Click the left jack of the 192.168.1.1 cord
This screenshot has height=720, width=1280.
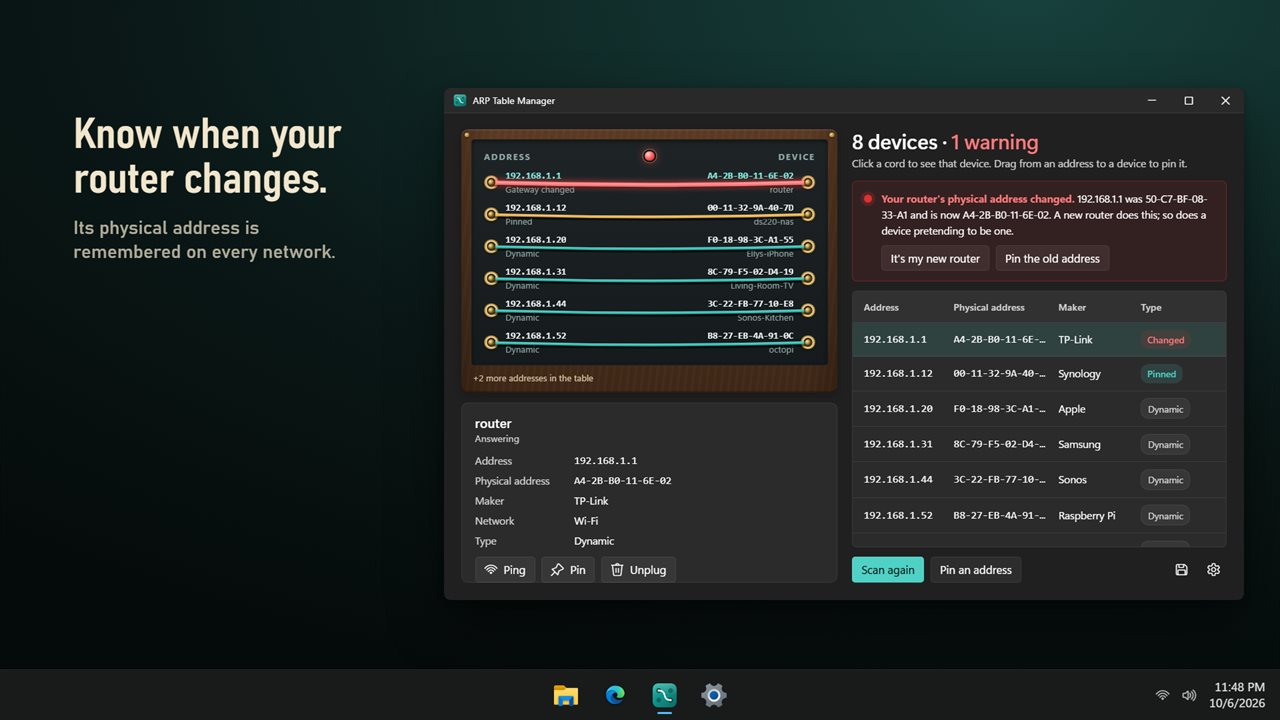coord(490,183)
